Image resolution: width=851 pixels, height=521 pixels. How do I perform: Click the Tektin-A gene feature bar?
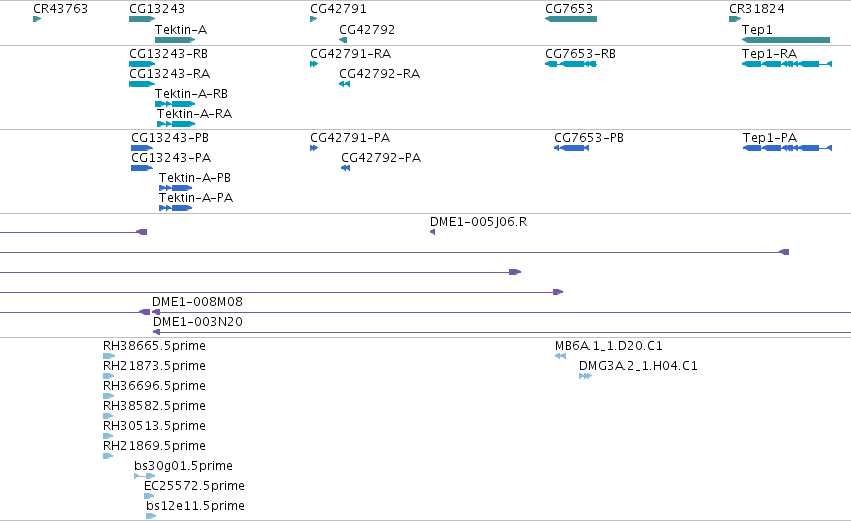tap(175, 40)
